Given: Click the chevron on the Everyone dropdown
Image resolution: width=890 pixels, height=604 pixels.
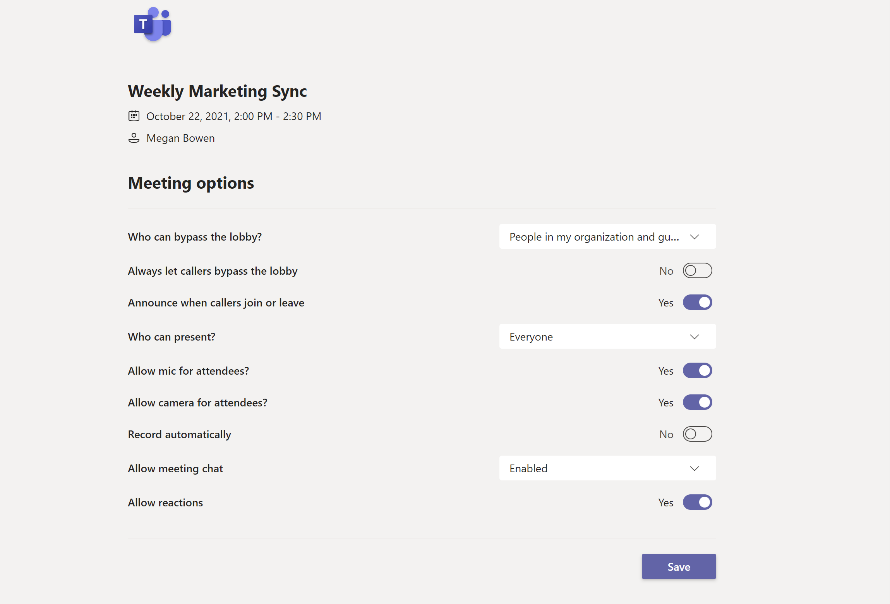Looking at the screenshot, I should point(695,337).
